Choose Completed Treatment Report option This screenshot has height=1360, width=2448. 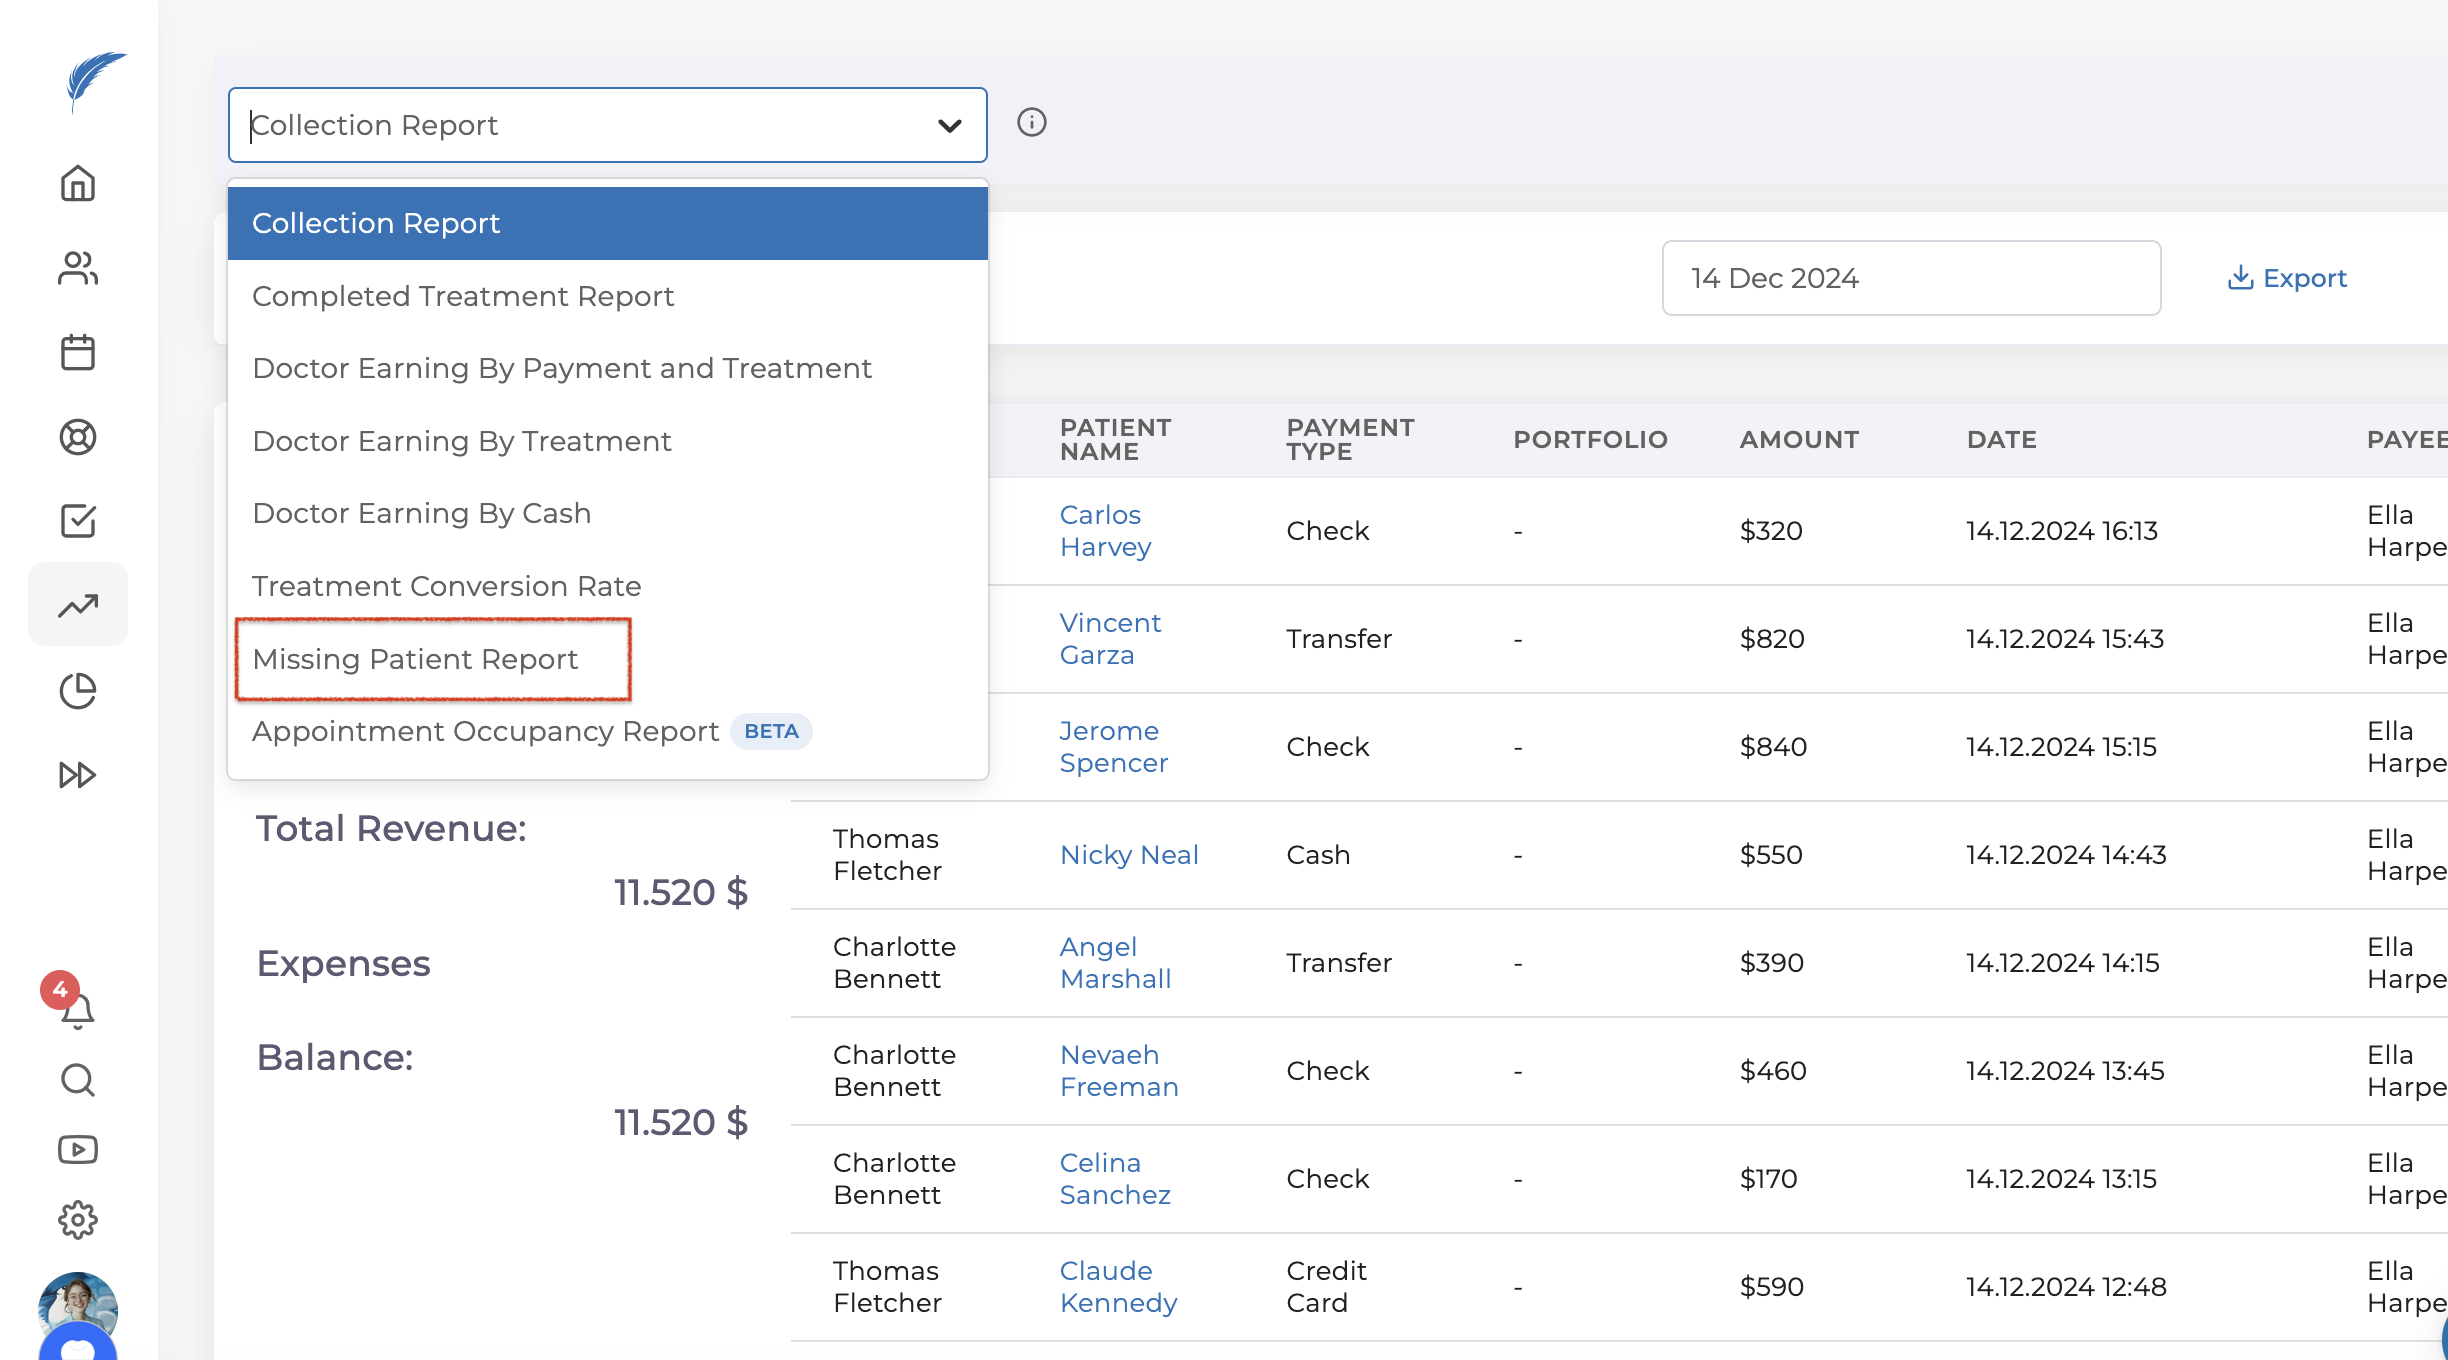463,296
